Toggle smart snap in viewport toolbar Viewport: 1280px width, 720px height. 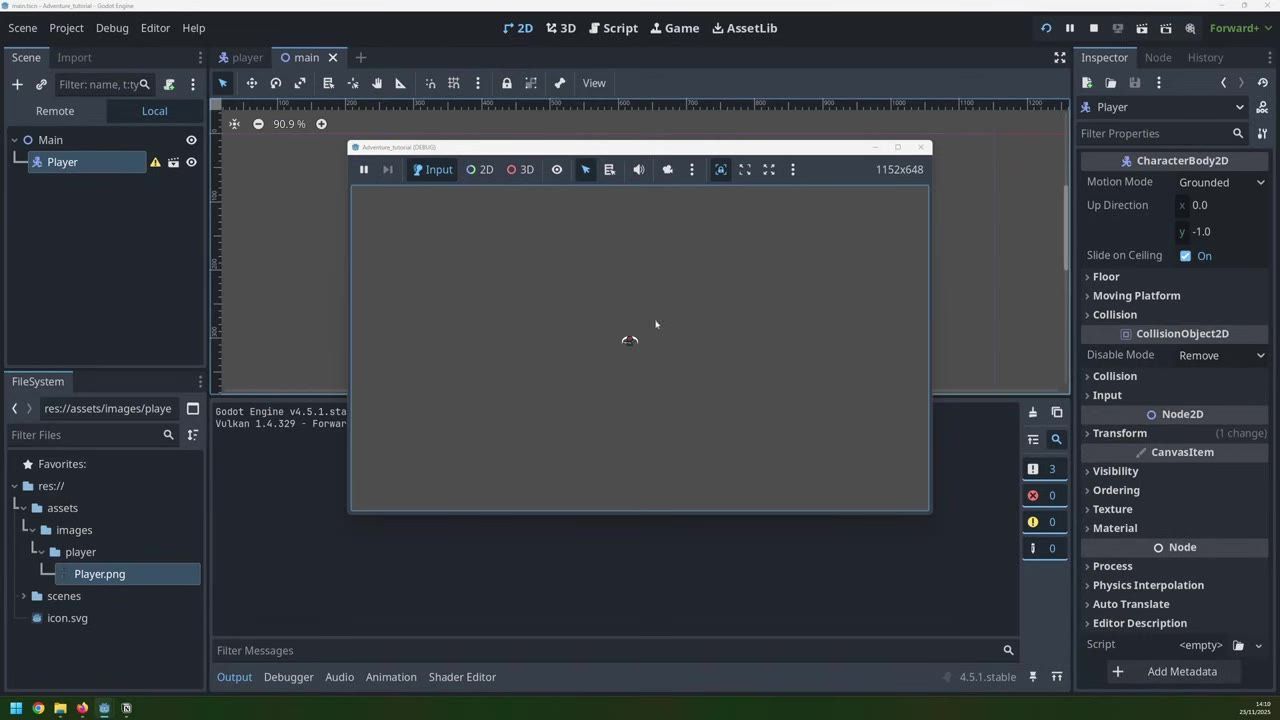(x=430, y=83)
